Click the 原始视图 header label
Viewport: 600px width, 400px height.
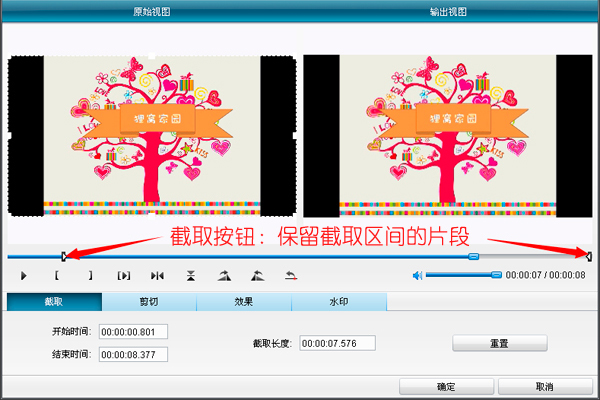point(152,11)
